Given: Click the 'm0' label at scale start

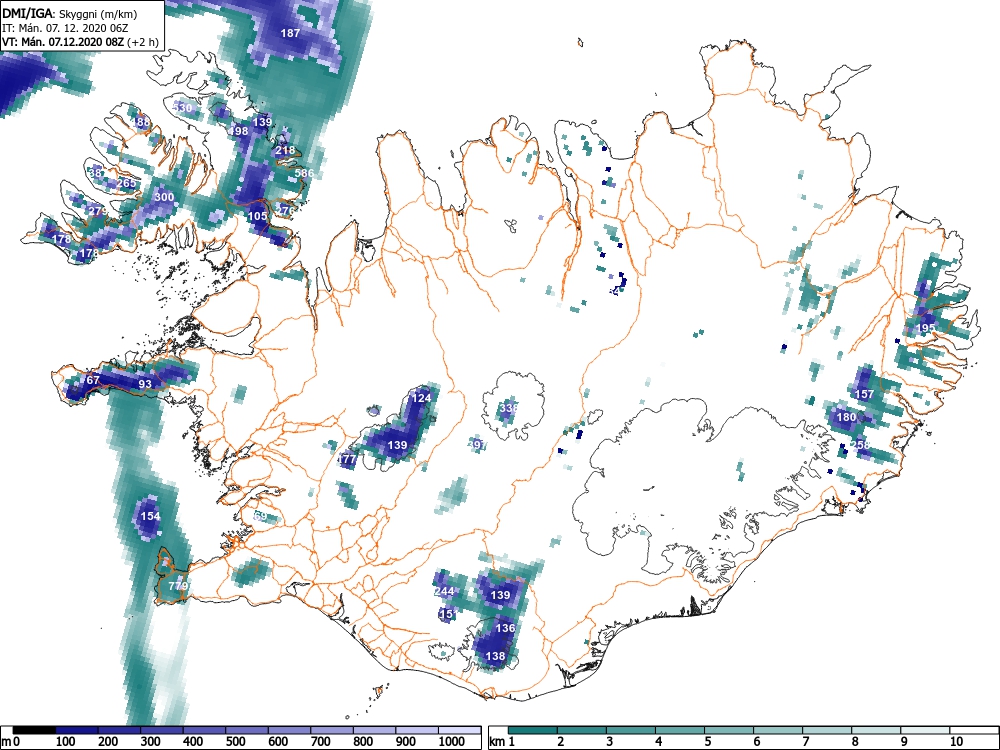Looking at the screenshot, I should click(11, 741).
